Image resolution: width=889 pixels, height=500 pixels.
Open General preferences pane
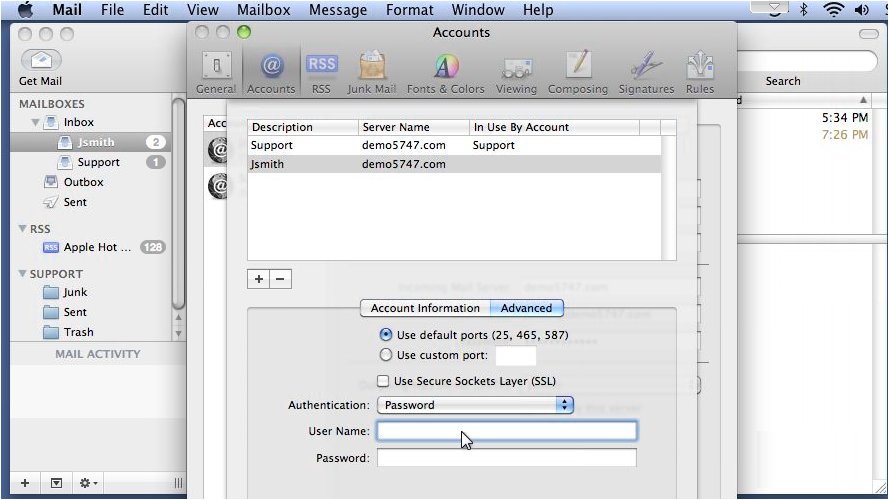point(216,73)
